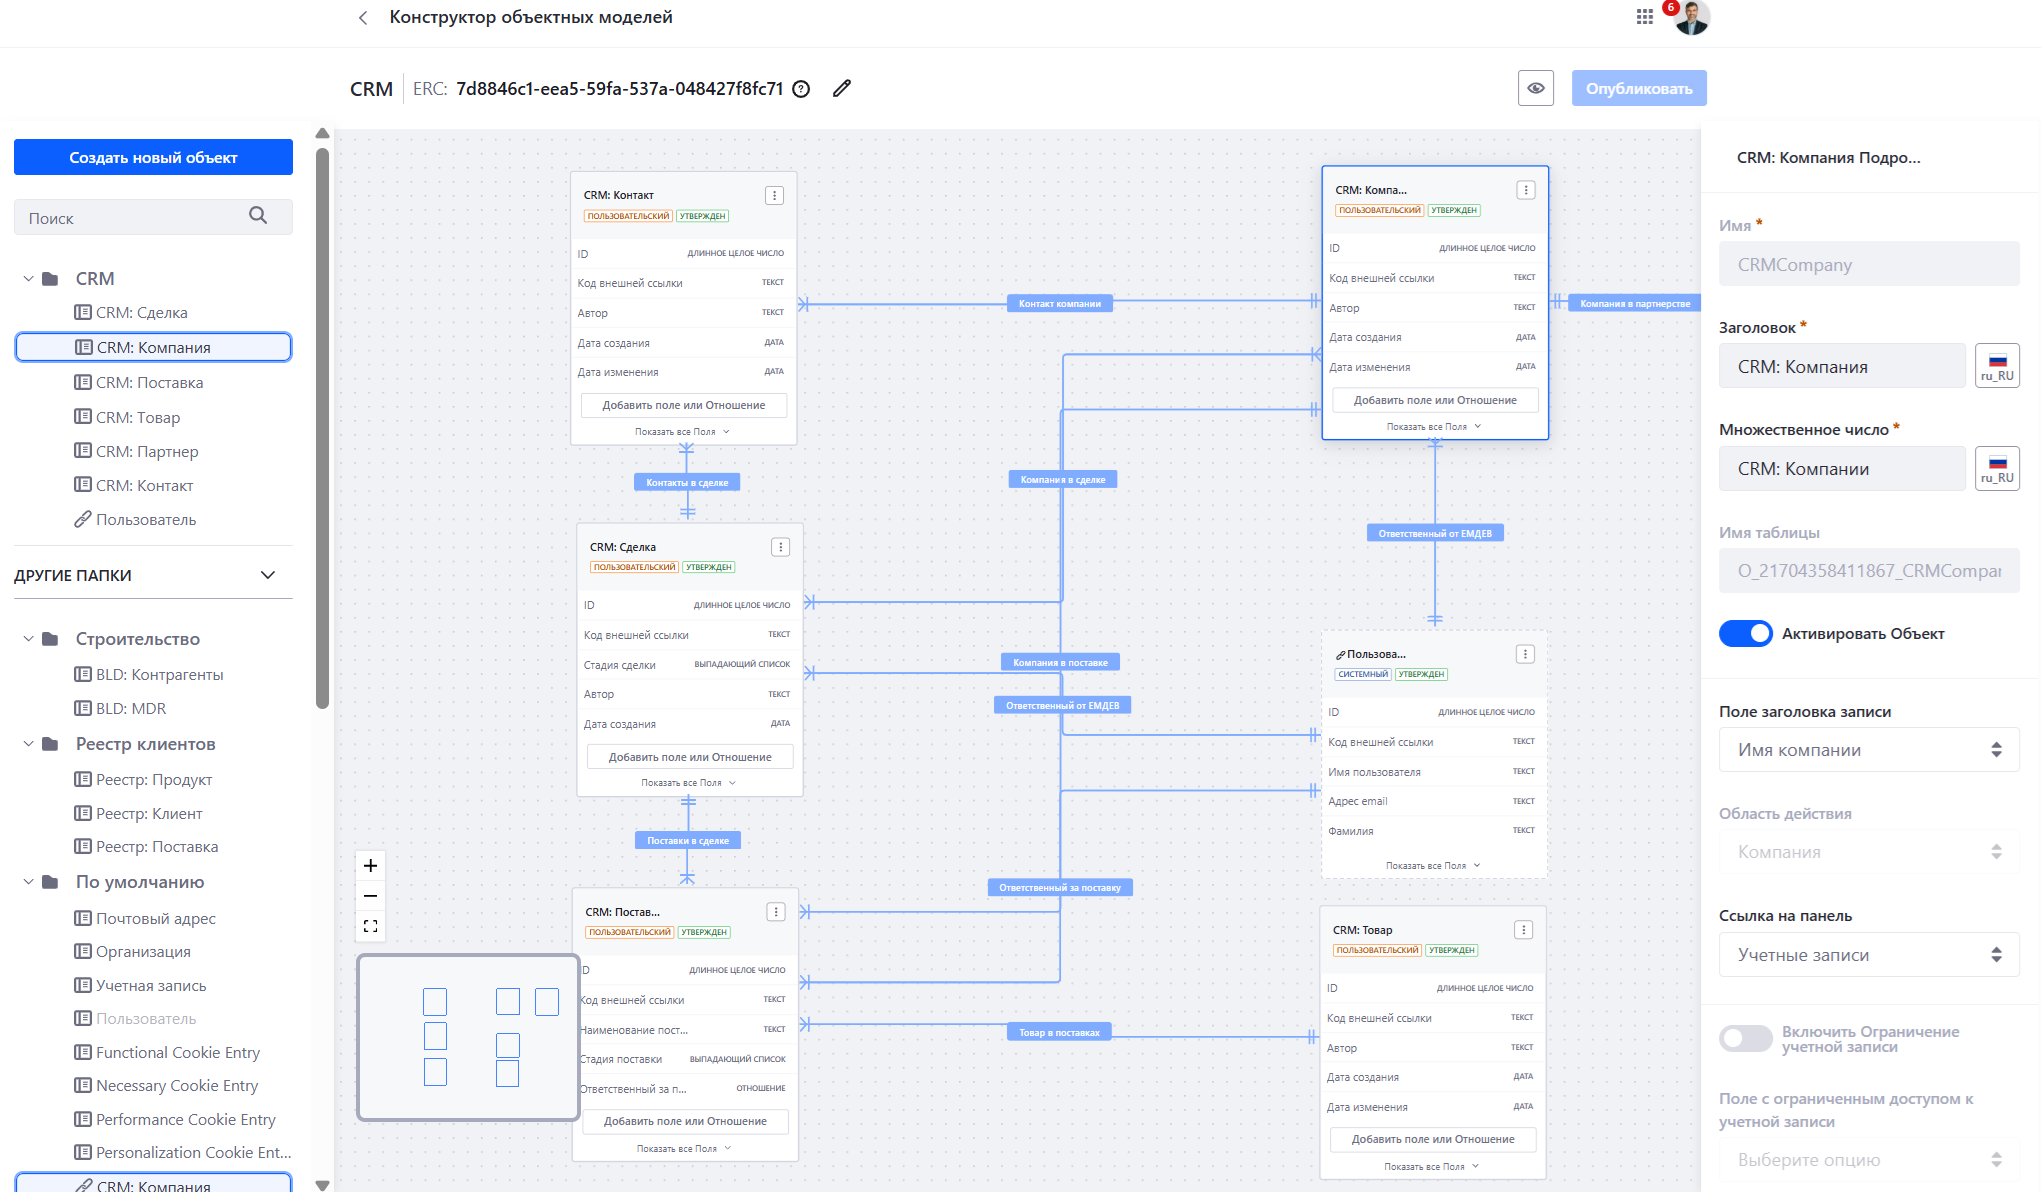This screenshot has width=2041, height=1192.
Task: Open BLD: Контрагенты object
Action: 149,675
